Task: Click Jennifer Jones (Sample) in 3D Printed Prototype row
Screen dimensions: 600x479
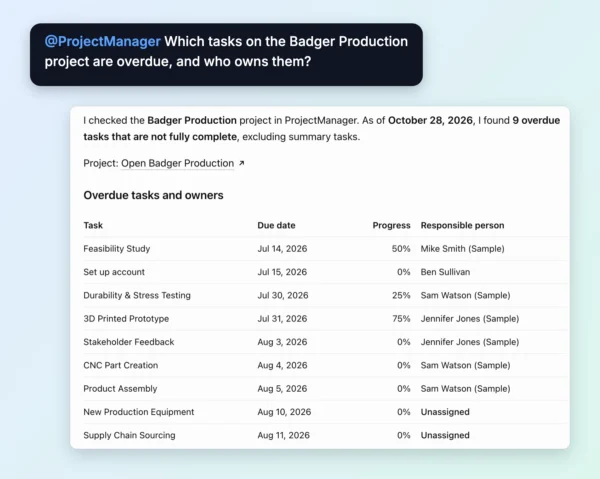Action: pyautogui.click(x=470, y=319)
